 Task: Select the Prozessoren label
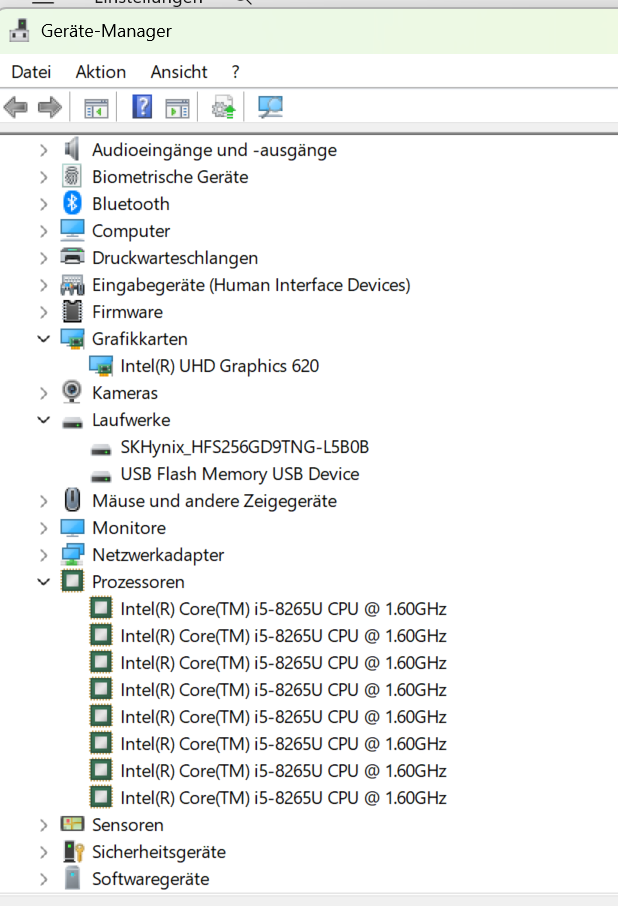139,581
